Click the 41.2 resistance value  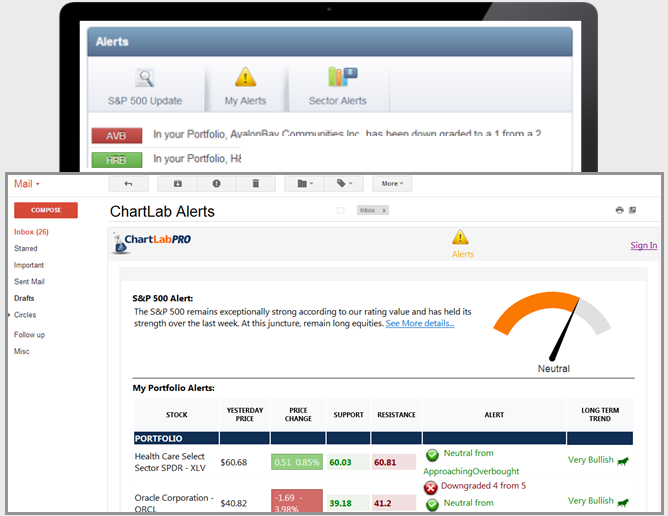tap(383, 503)
